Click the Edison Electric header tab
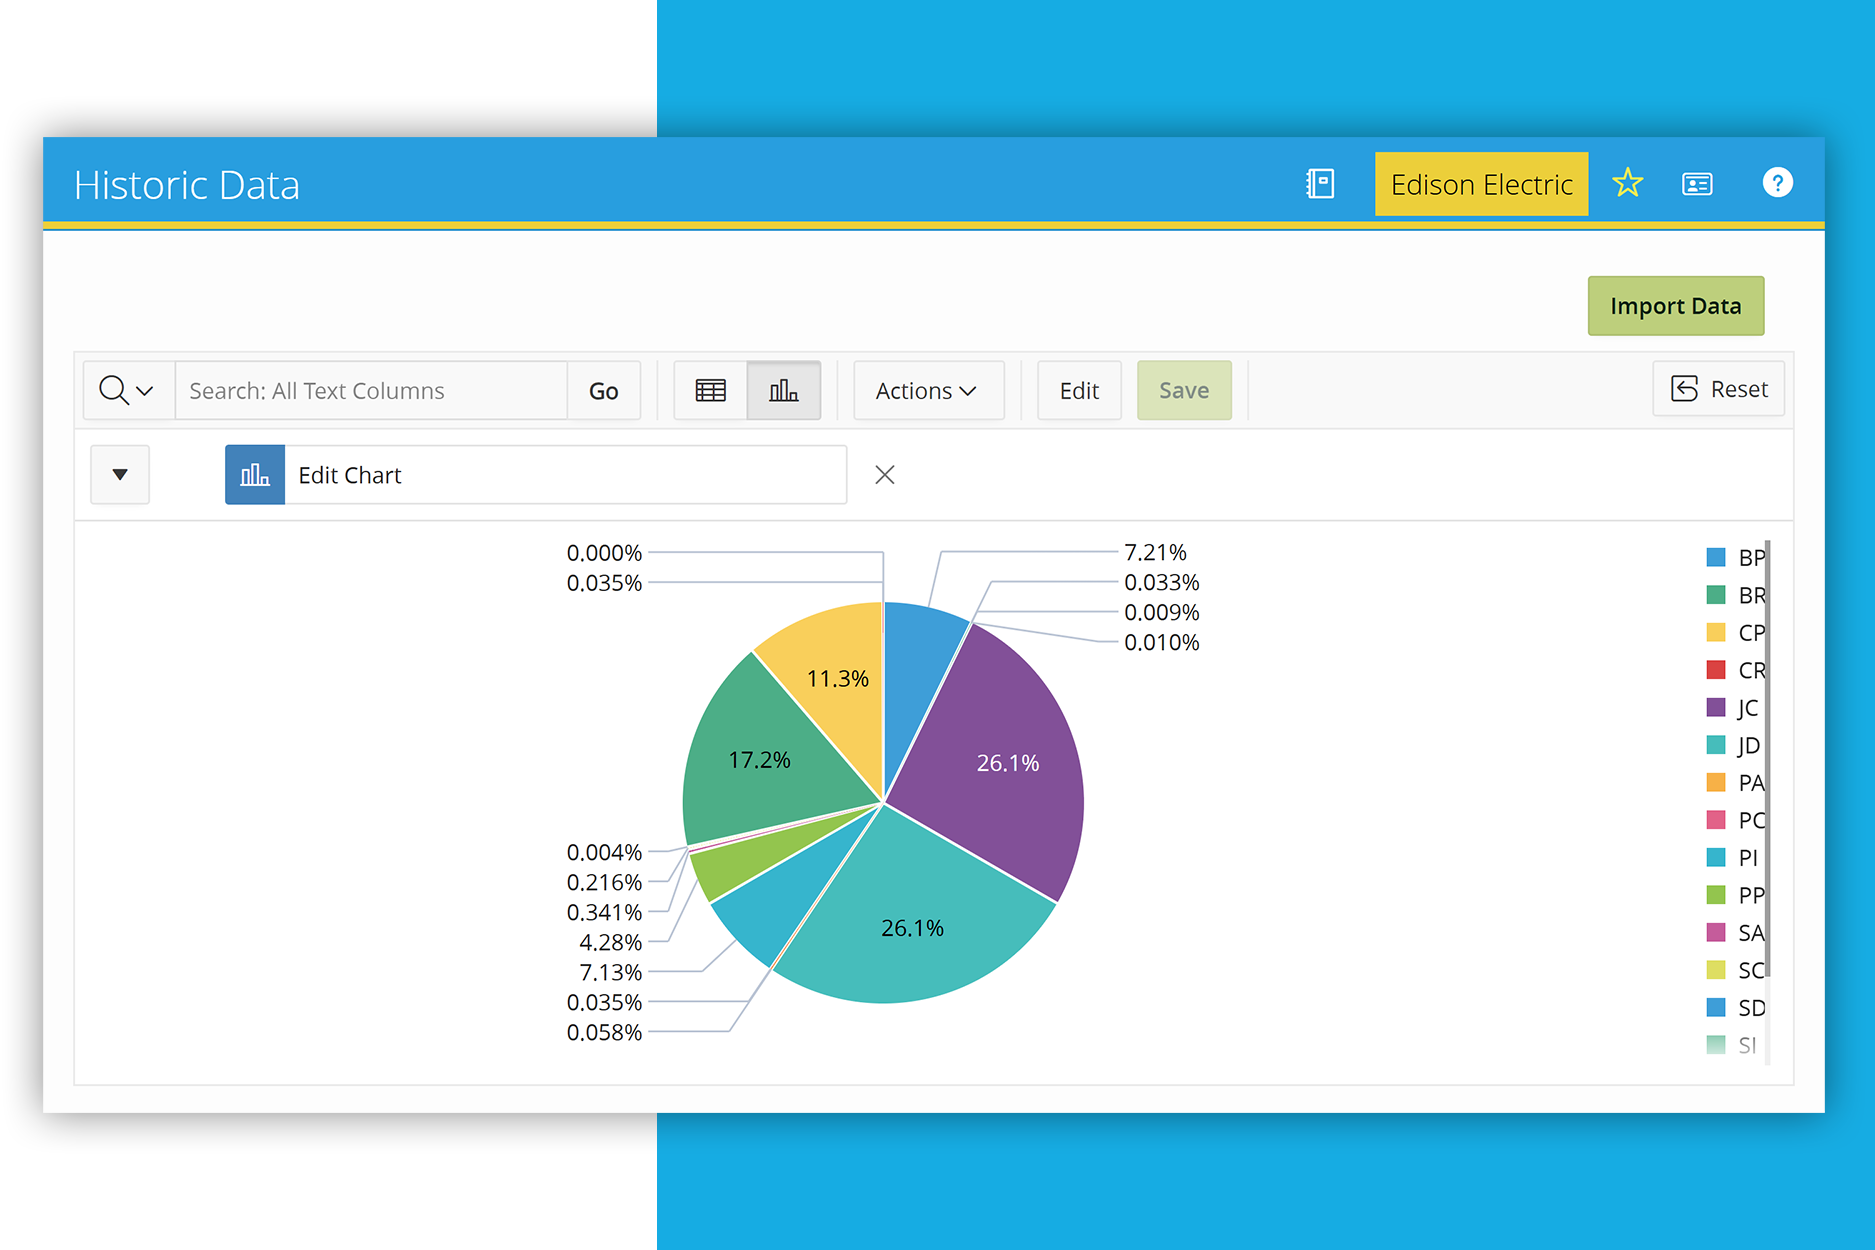1875x1250 pixels. point(1480,184)
